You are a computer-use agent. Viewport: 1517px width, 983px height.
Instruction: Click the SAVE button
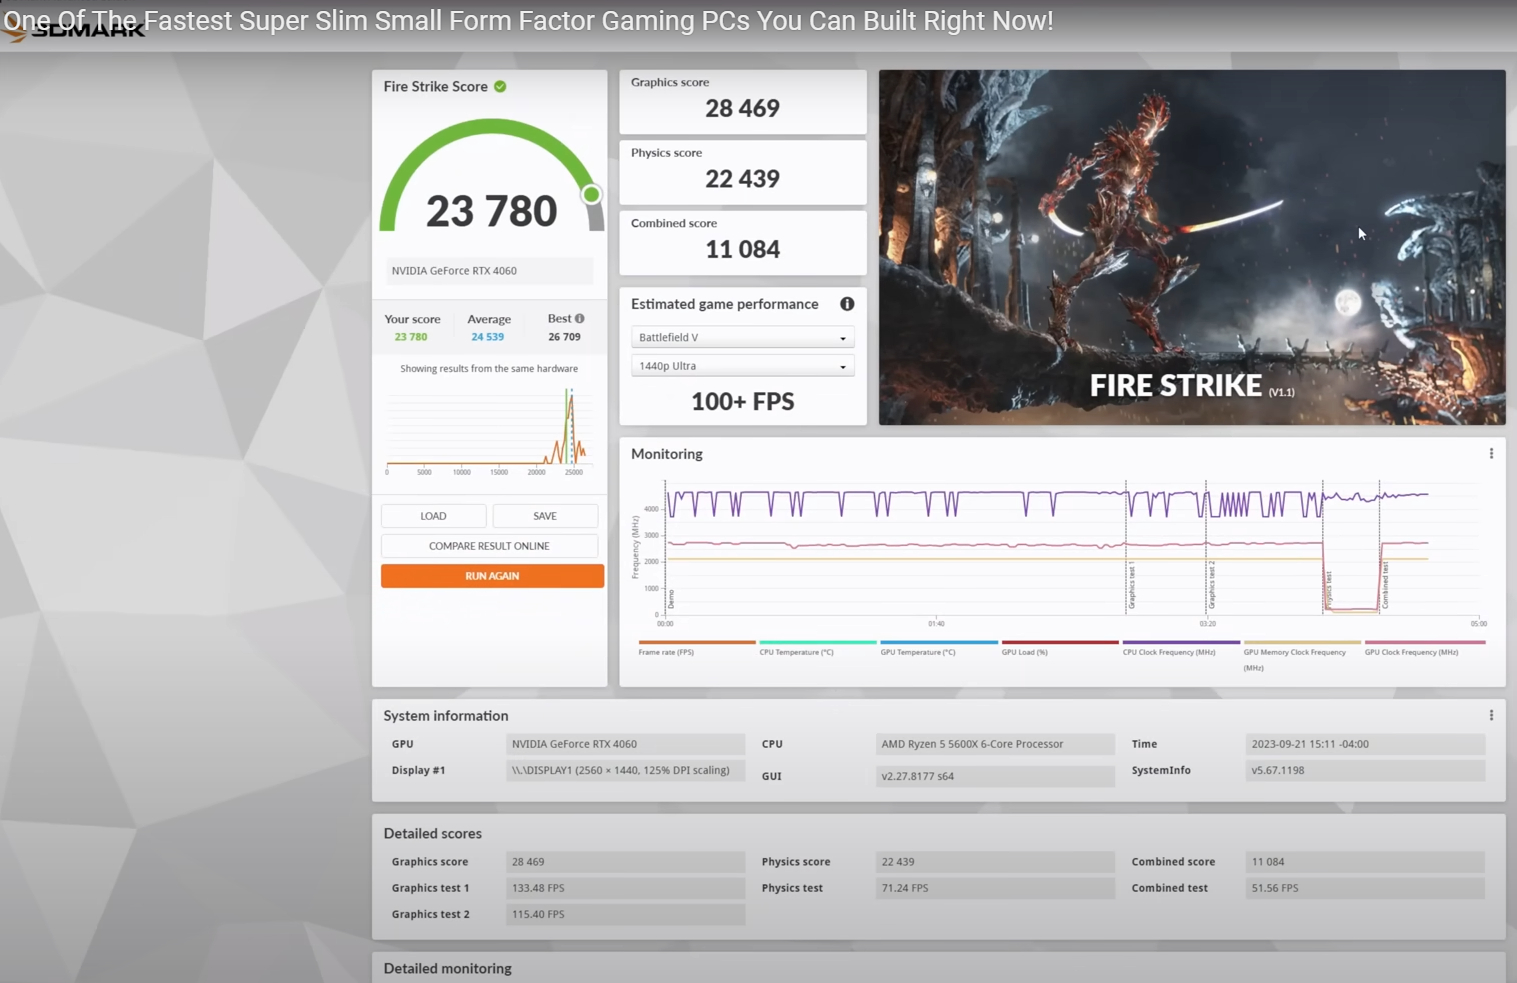(x=545, y=516)
